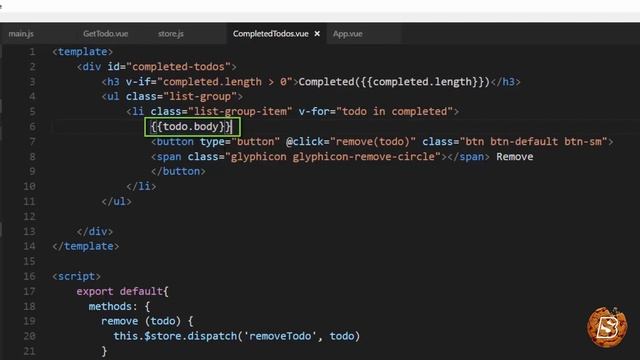This screenshot has height=360, width=640.
Task: Click the "list-group" class value
Action: tap(200, 97)
